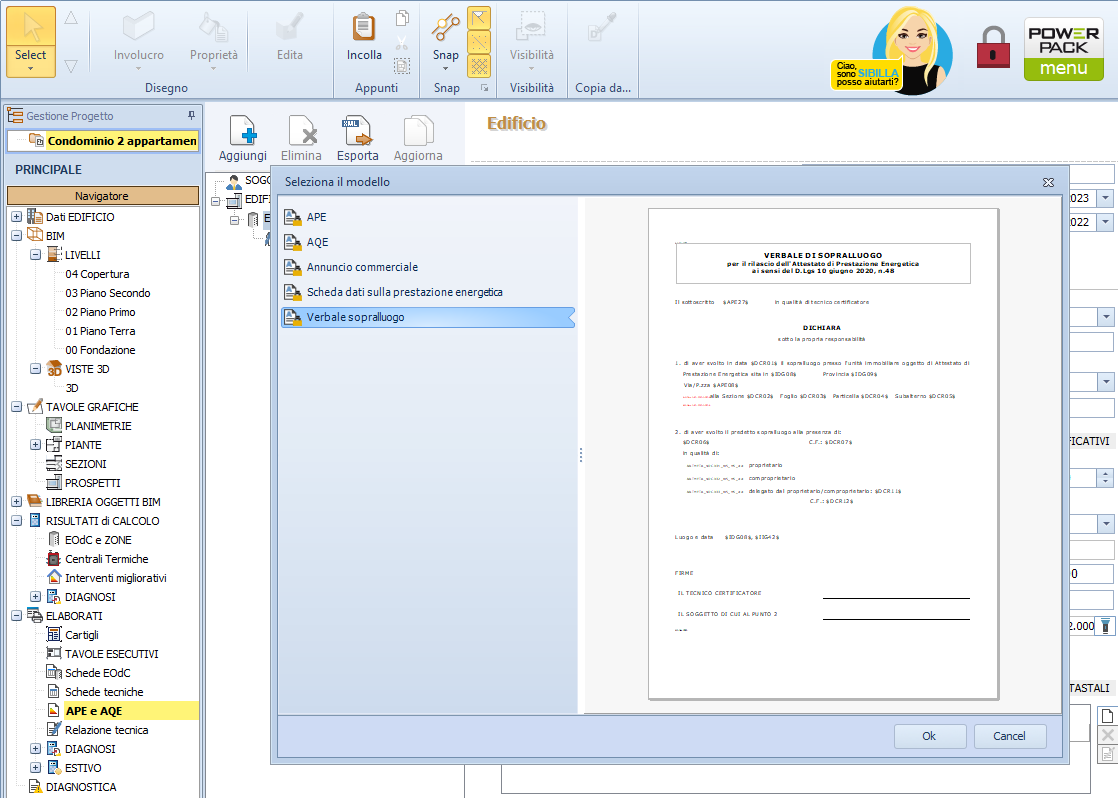Expand the LIBRERIA OGGETTI BIM node

[16, 502]
